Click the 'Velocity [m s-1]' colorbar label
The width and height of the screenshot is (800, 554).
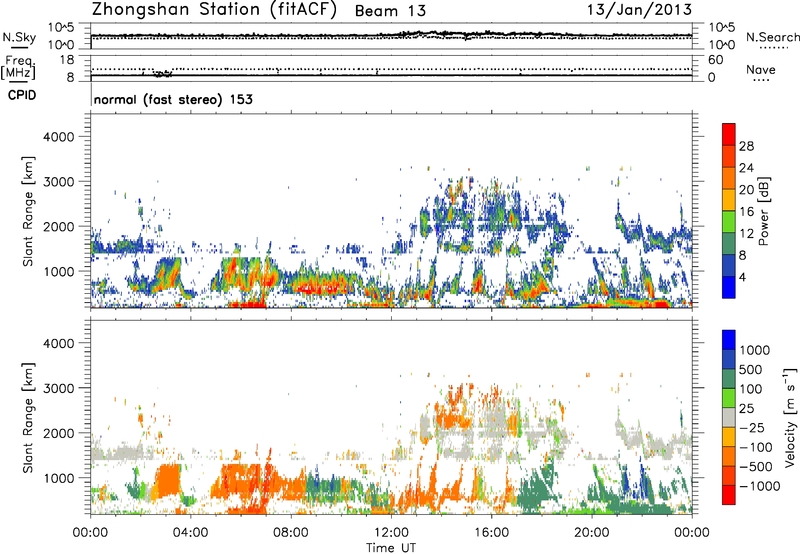(x=790, y=418)
